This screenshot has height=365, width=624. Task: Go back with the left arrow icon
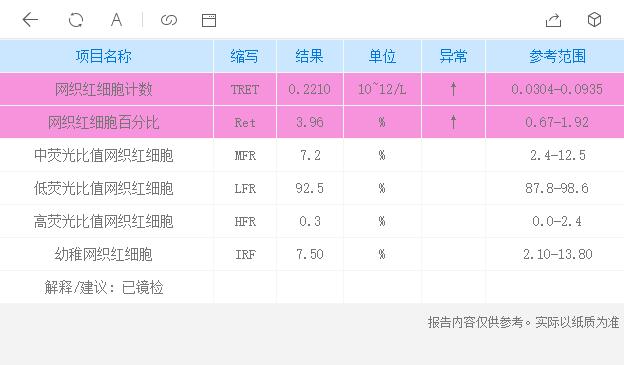30,20
